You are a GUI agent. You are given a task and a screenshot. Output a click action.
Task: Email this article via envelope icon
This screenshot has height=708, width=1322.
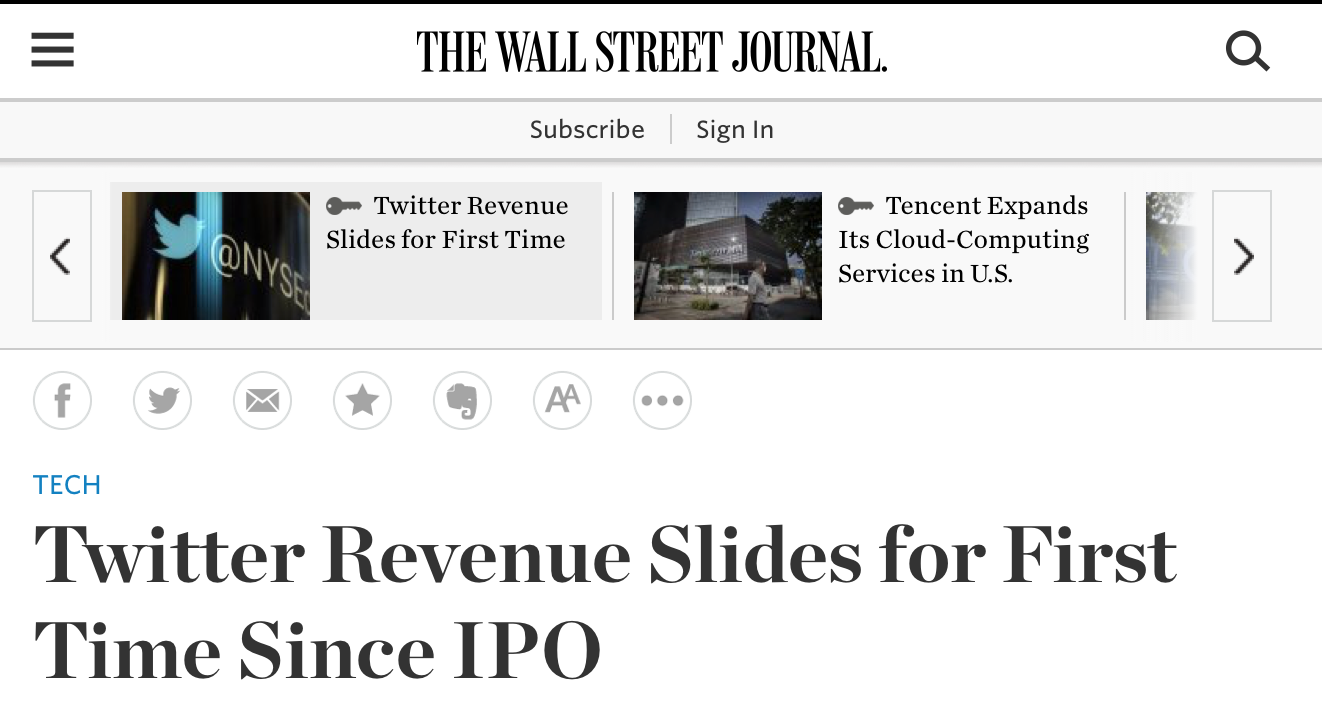tap(262, 401)
